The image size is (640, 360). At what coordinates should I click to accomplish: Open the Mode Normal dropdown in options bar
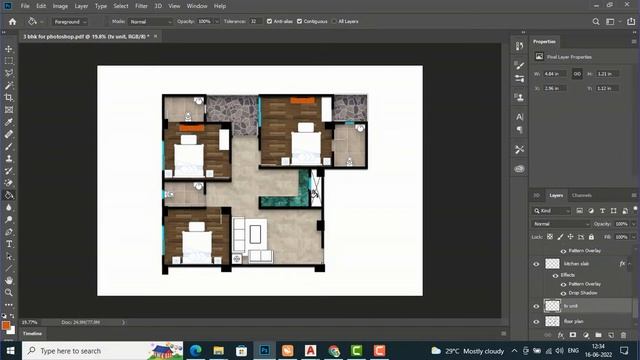click(x=150, y=22)
